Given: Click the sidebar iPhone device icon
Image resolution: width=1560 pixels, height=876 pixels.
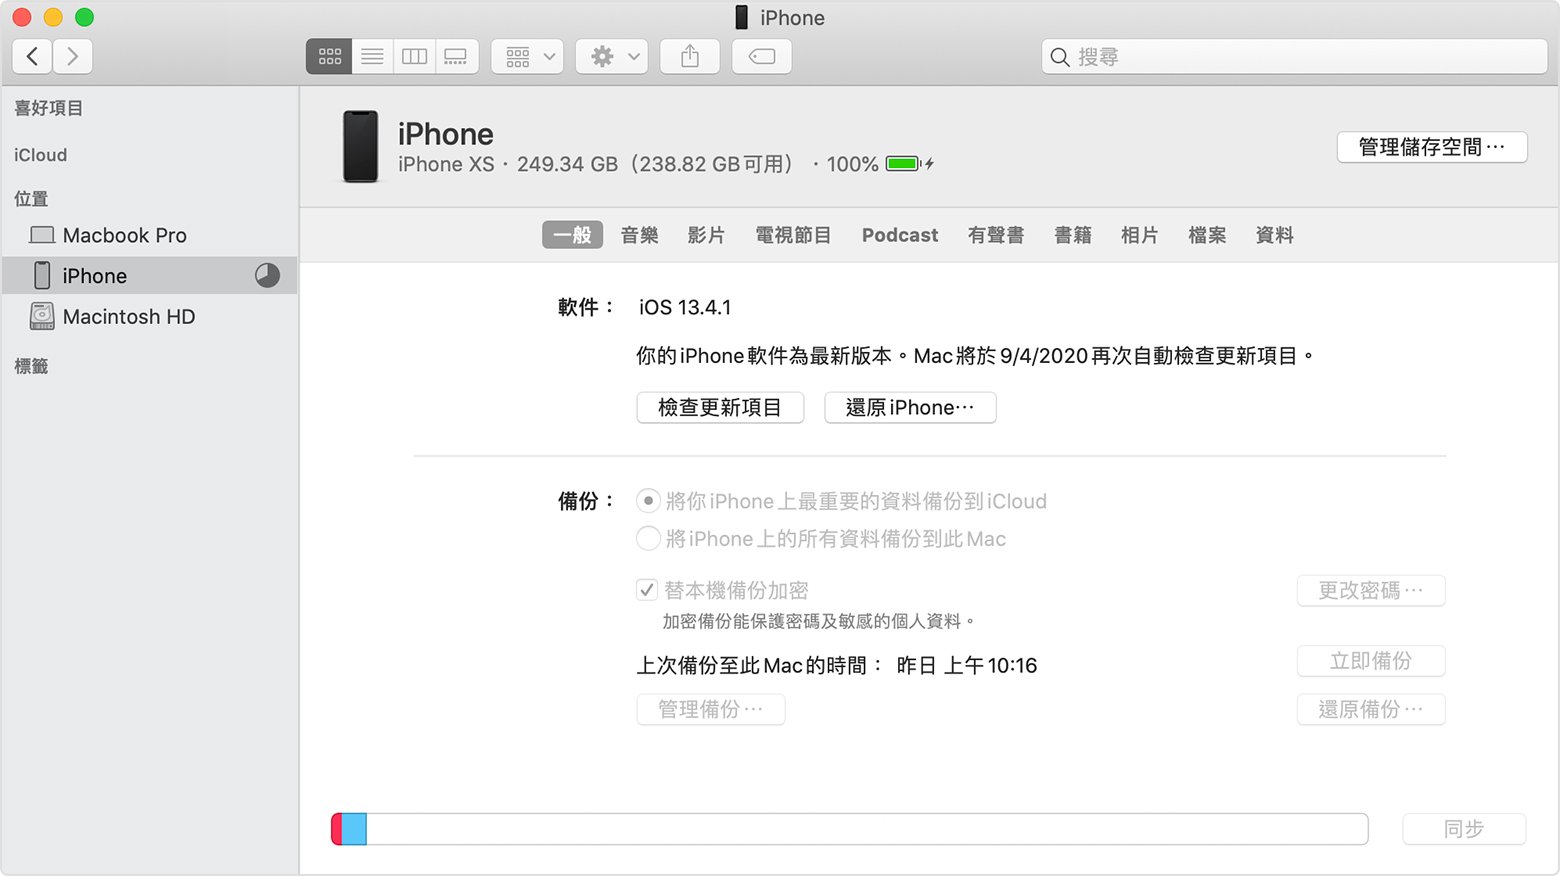Looking at the screenshot, I should click(x=42, y=275).
